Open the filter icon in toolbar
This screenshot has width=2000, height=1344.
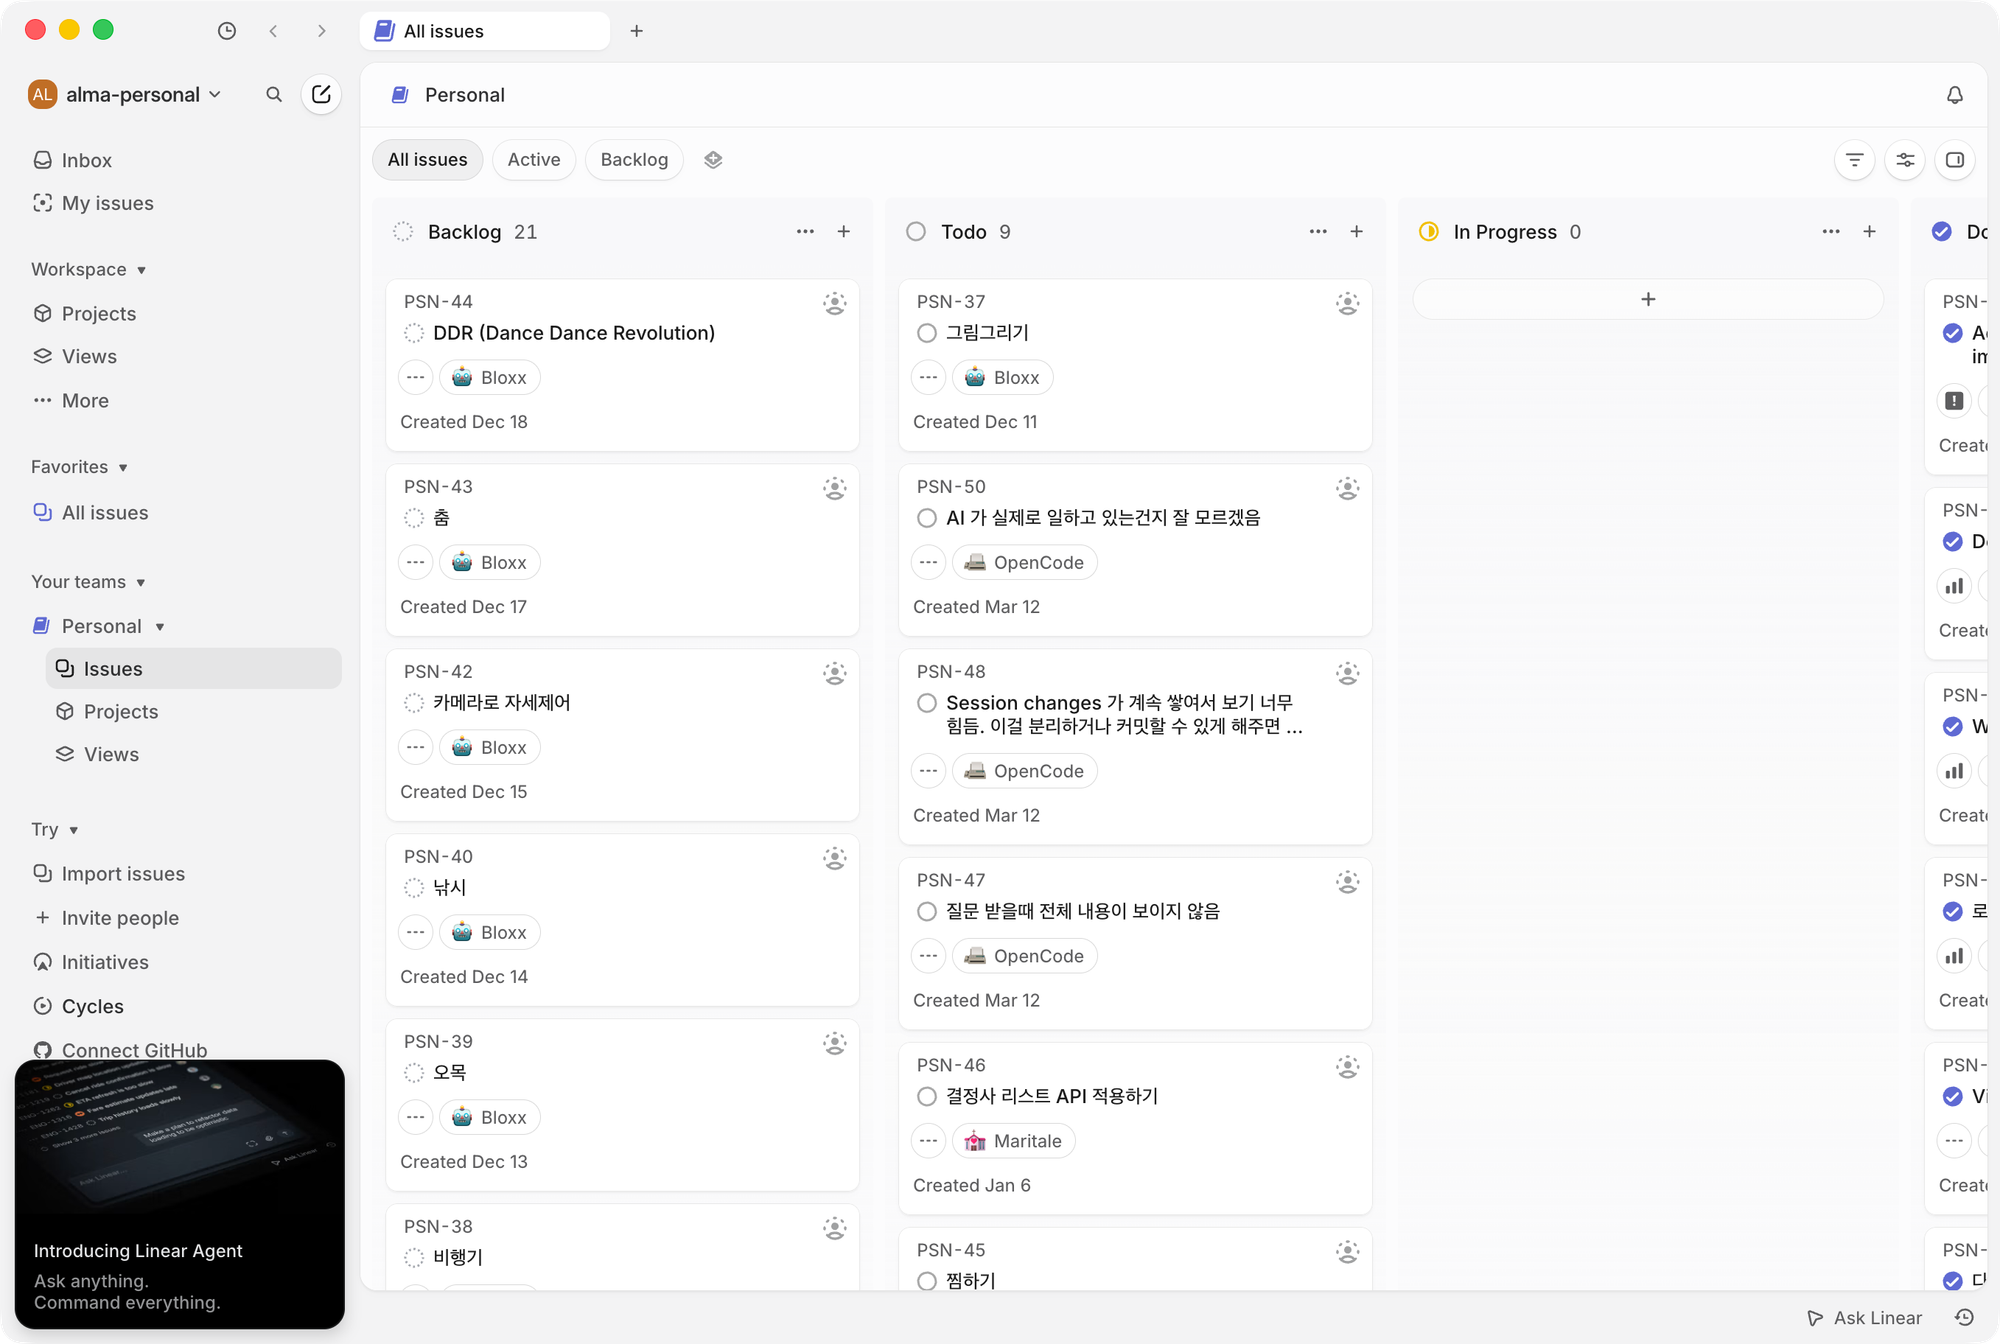(x=1854, y=160)
